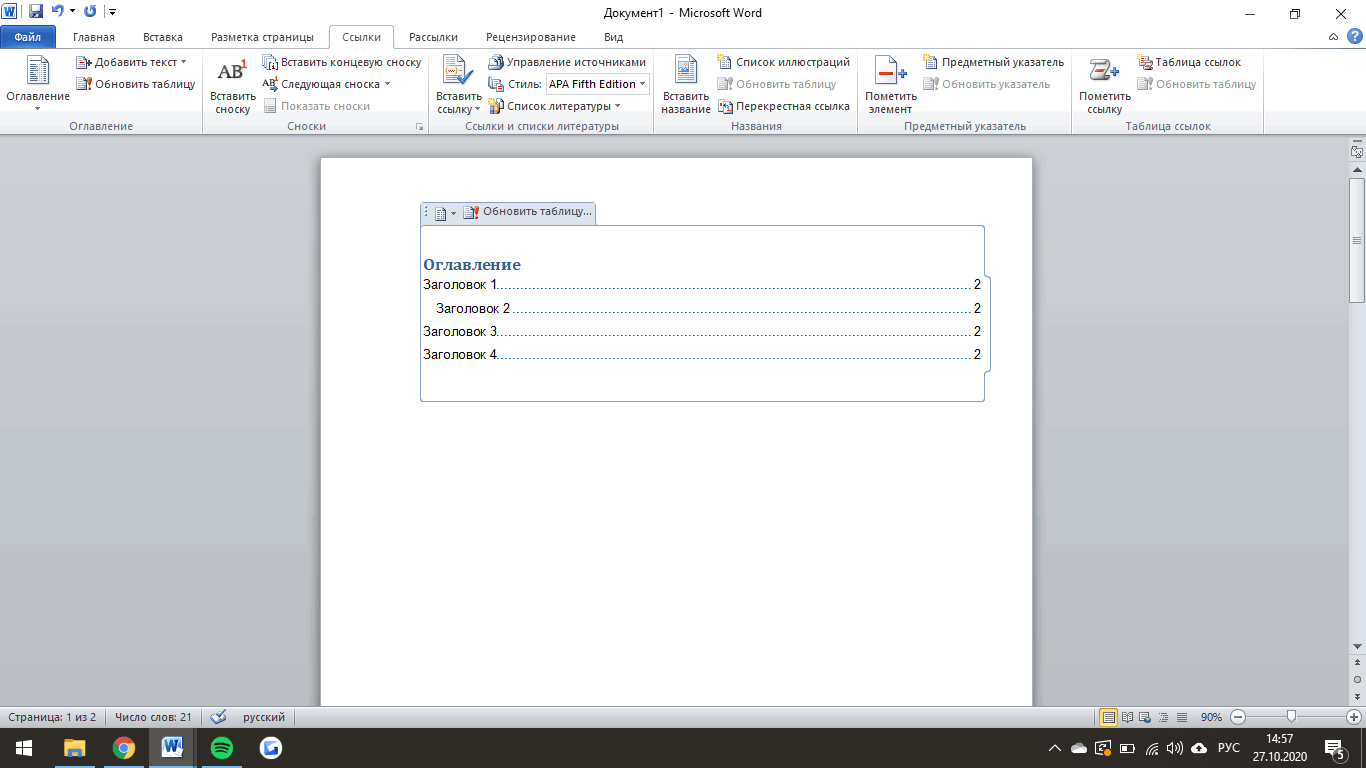Viewport: 1366px width, 768px height.
Task: Toggle the ribbon minimize arrow
Action: [x=1333, y=37]
